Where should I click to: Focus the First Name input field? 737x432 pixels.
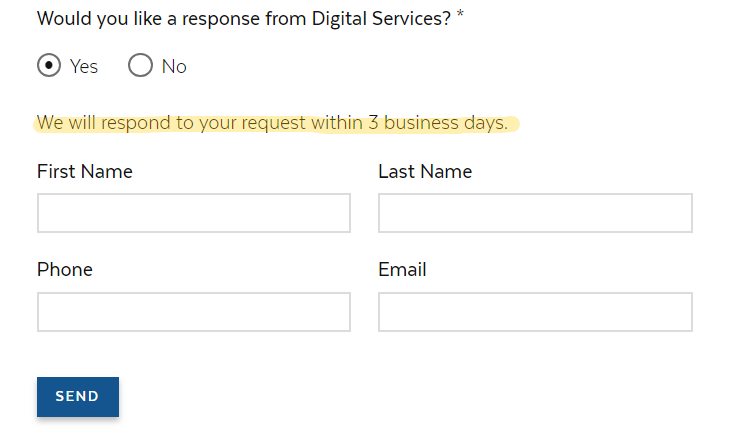point(194,213)
